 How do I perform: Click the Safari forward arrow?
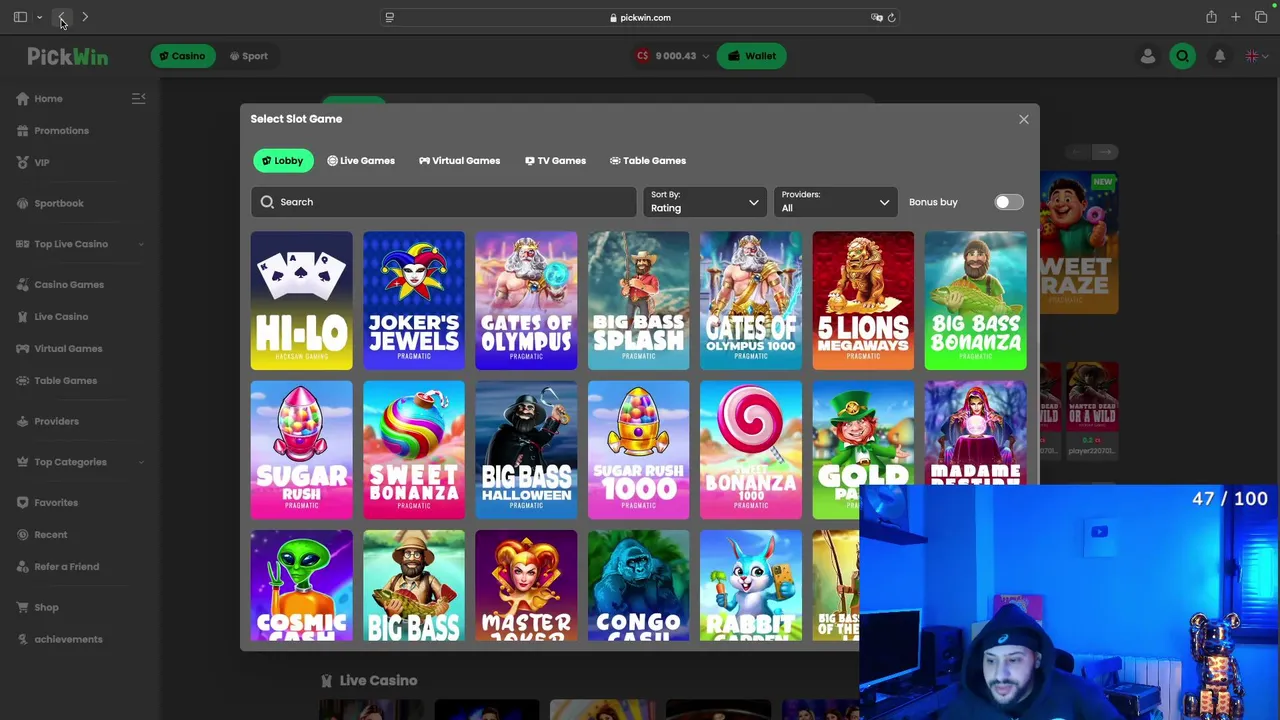pyautogui.click(x=85, y=17)
